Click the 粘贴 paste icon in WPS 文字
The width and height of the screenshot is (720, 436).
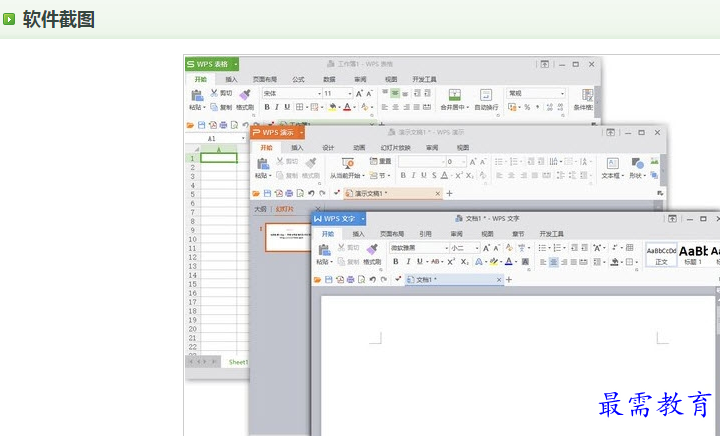coord(324,250)
